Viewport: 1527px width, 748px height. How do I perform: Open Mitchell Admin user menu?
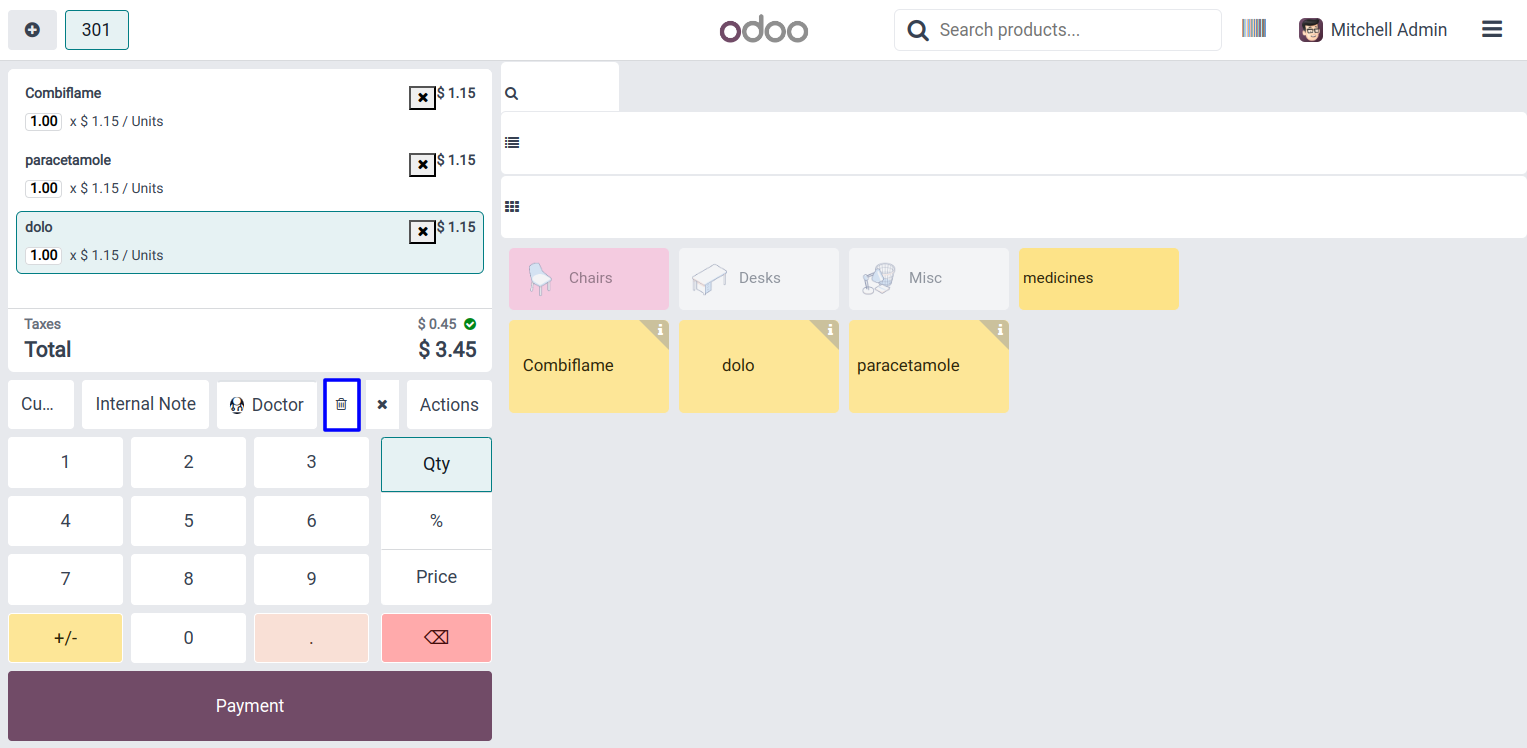click(1373, 30)
